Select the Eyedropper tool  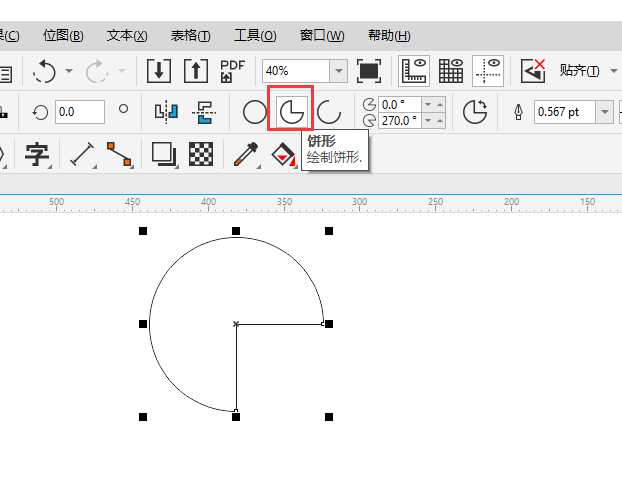click(244, 154)
